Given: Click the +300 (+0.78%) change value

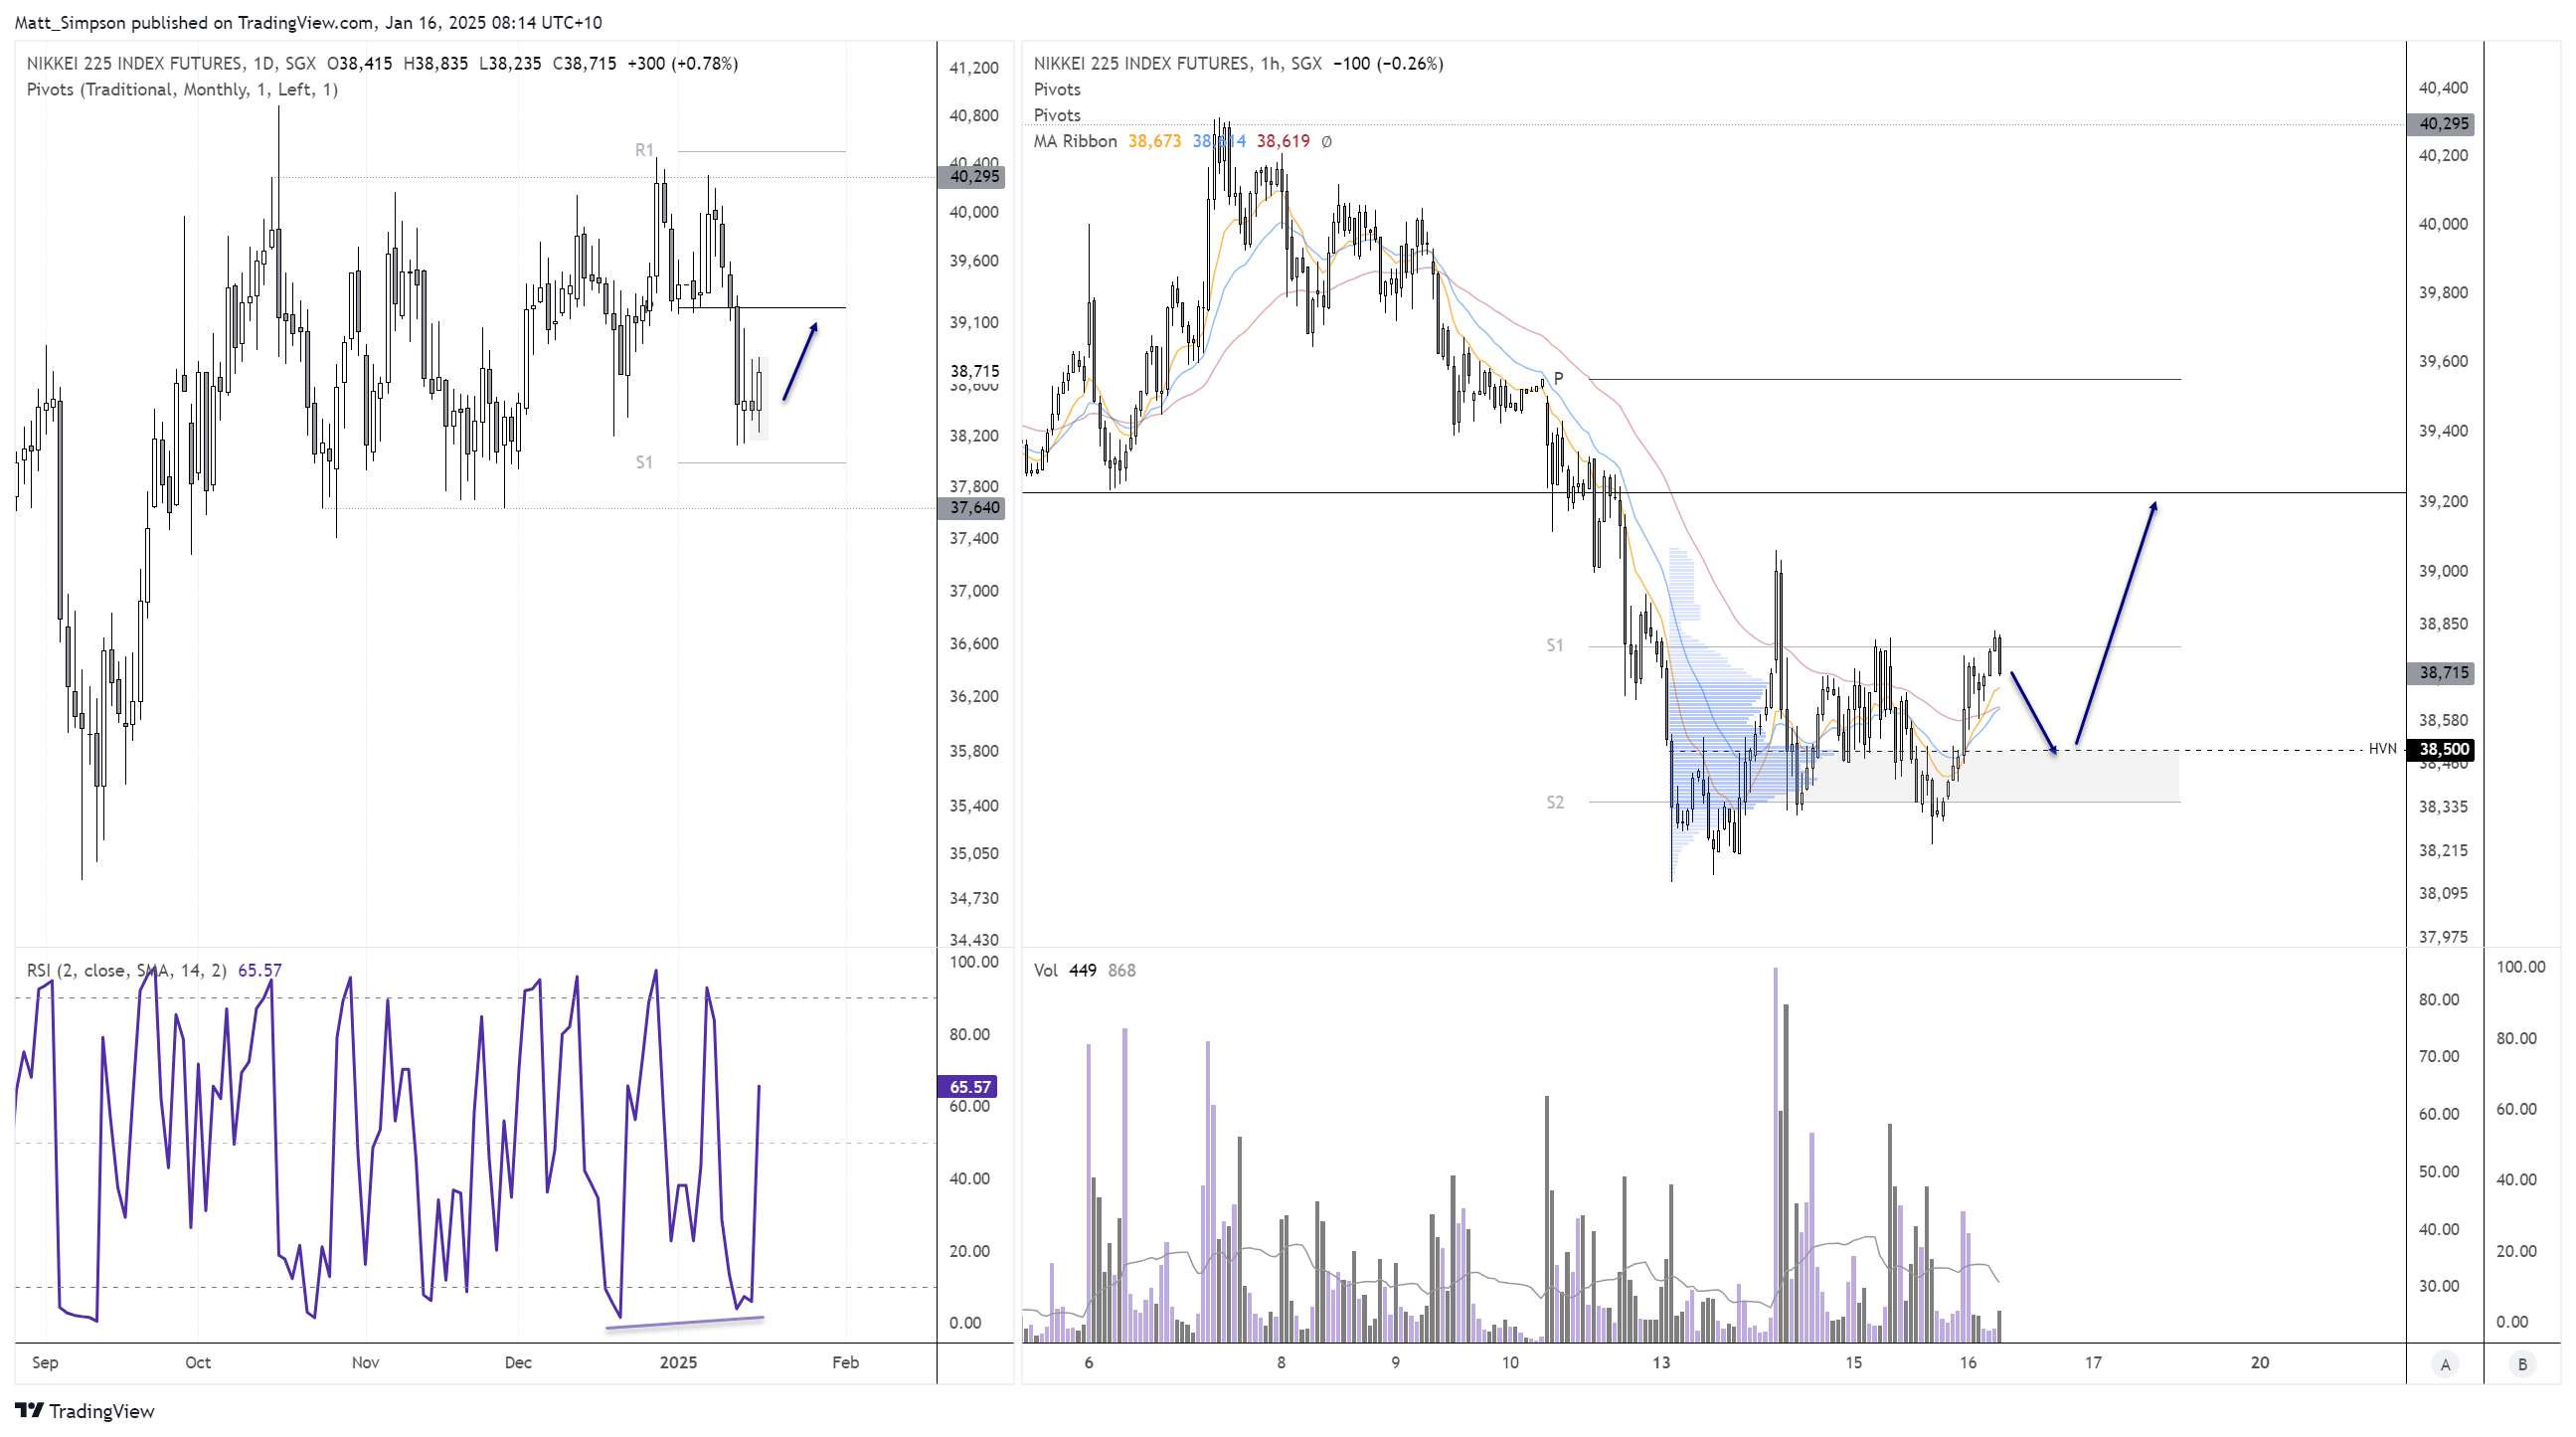Looking at the screenshot, I should tap(683, 63).
